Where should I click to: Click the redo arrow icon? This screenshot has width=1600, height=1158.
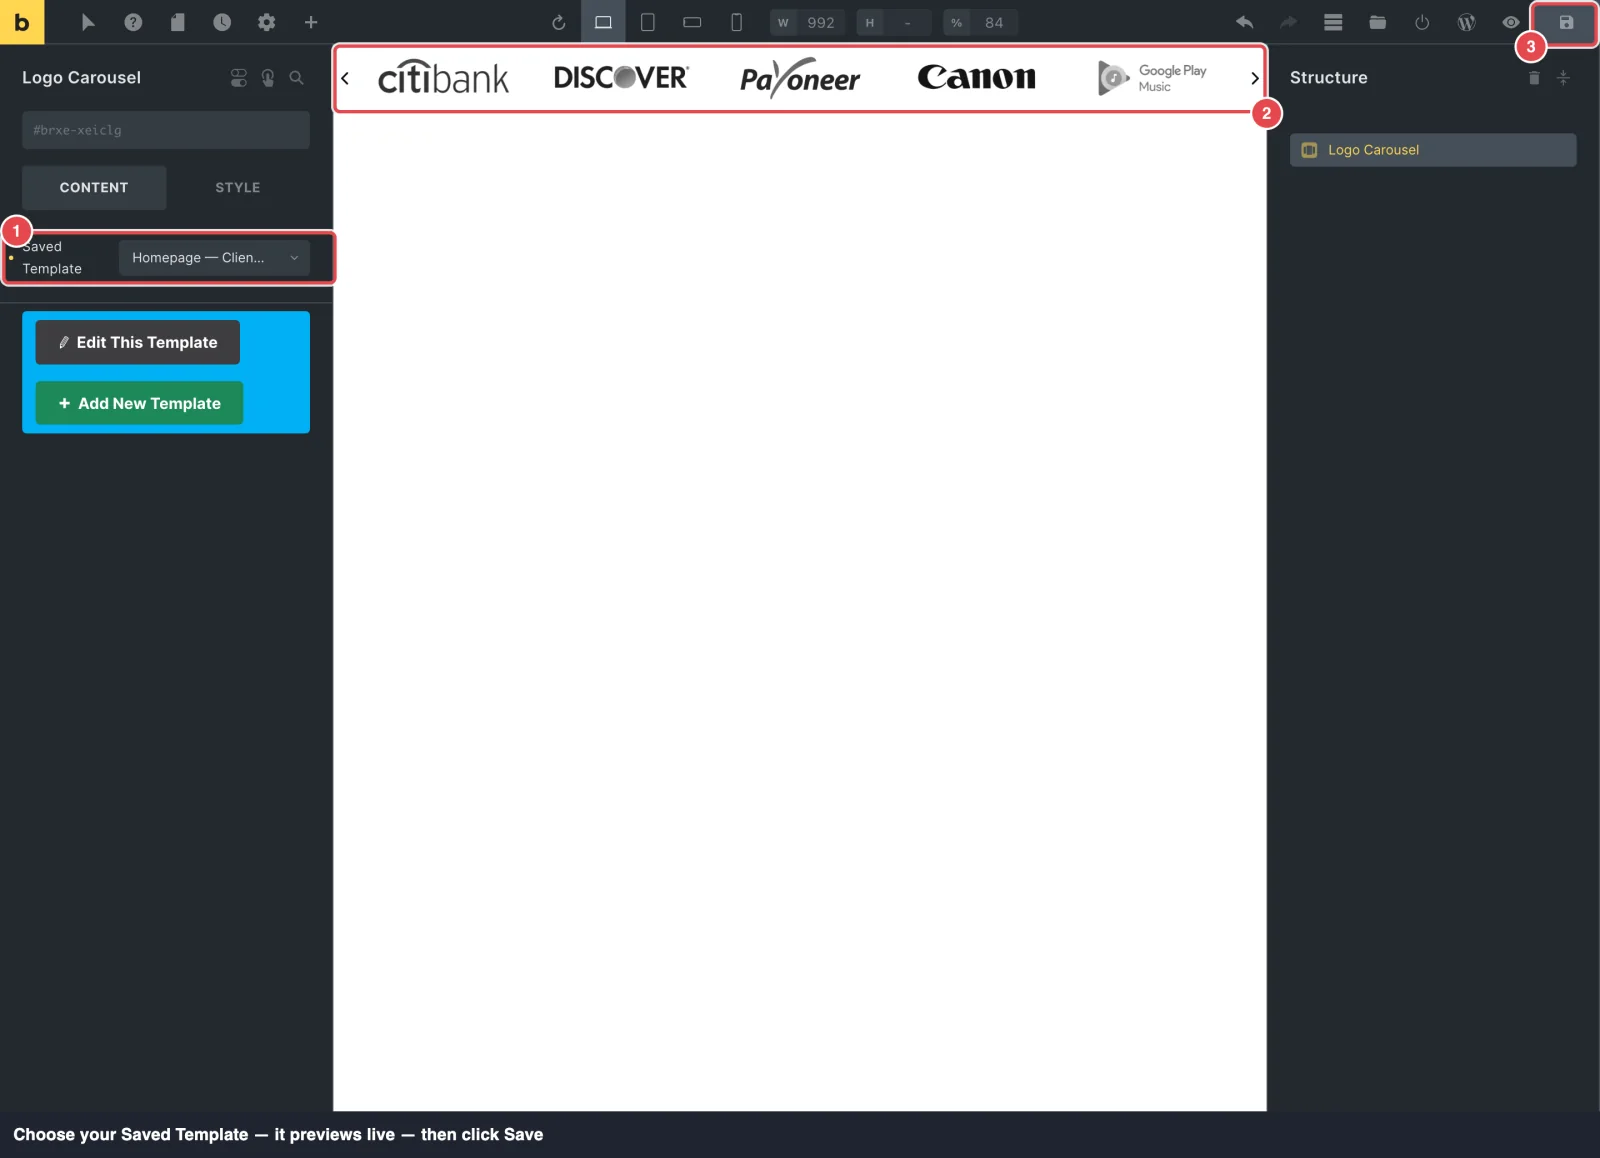(1289, 22)
